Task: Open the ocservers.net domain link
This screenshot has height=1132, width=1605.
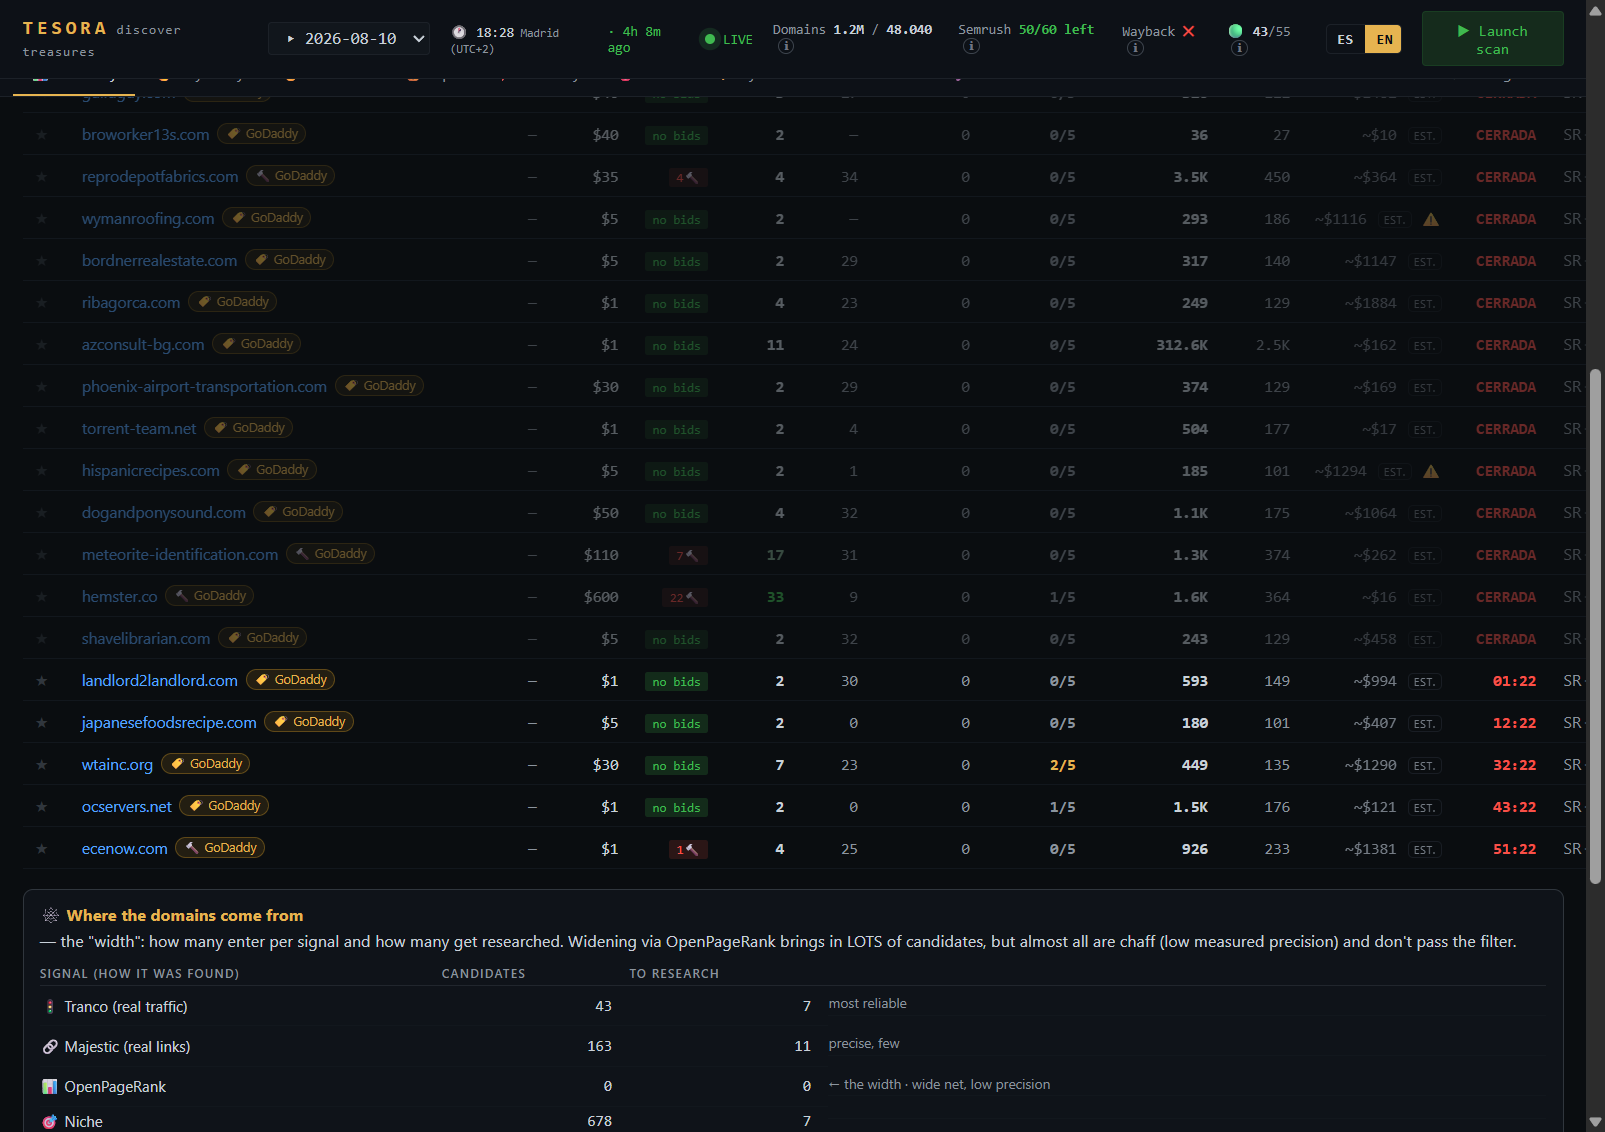Action: 127,806
